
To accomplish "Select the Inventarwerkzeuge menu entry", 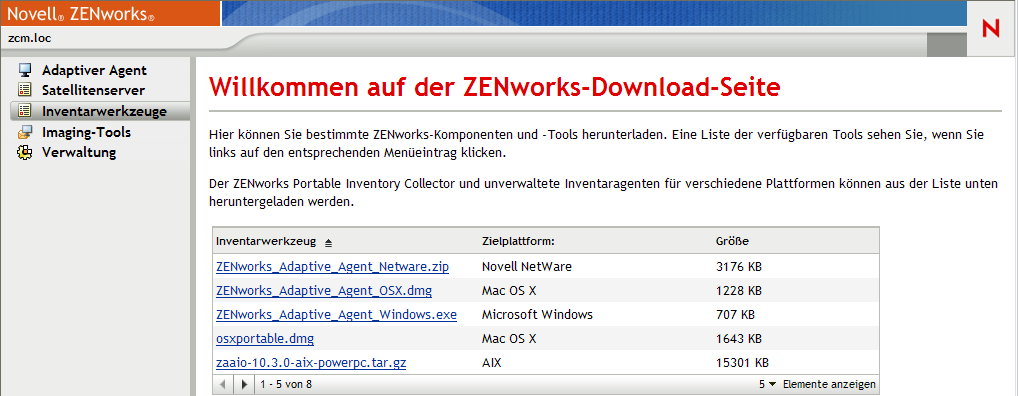I will coord(104,111).
